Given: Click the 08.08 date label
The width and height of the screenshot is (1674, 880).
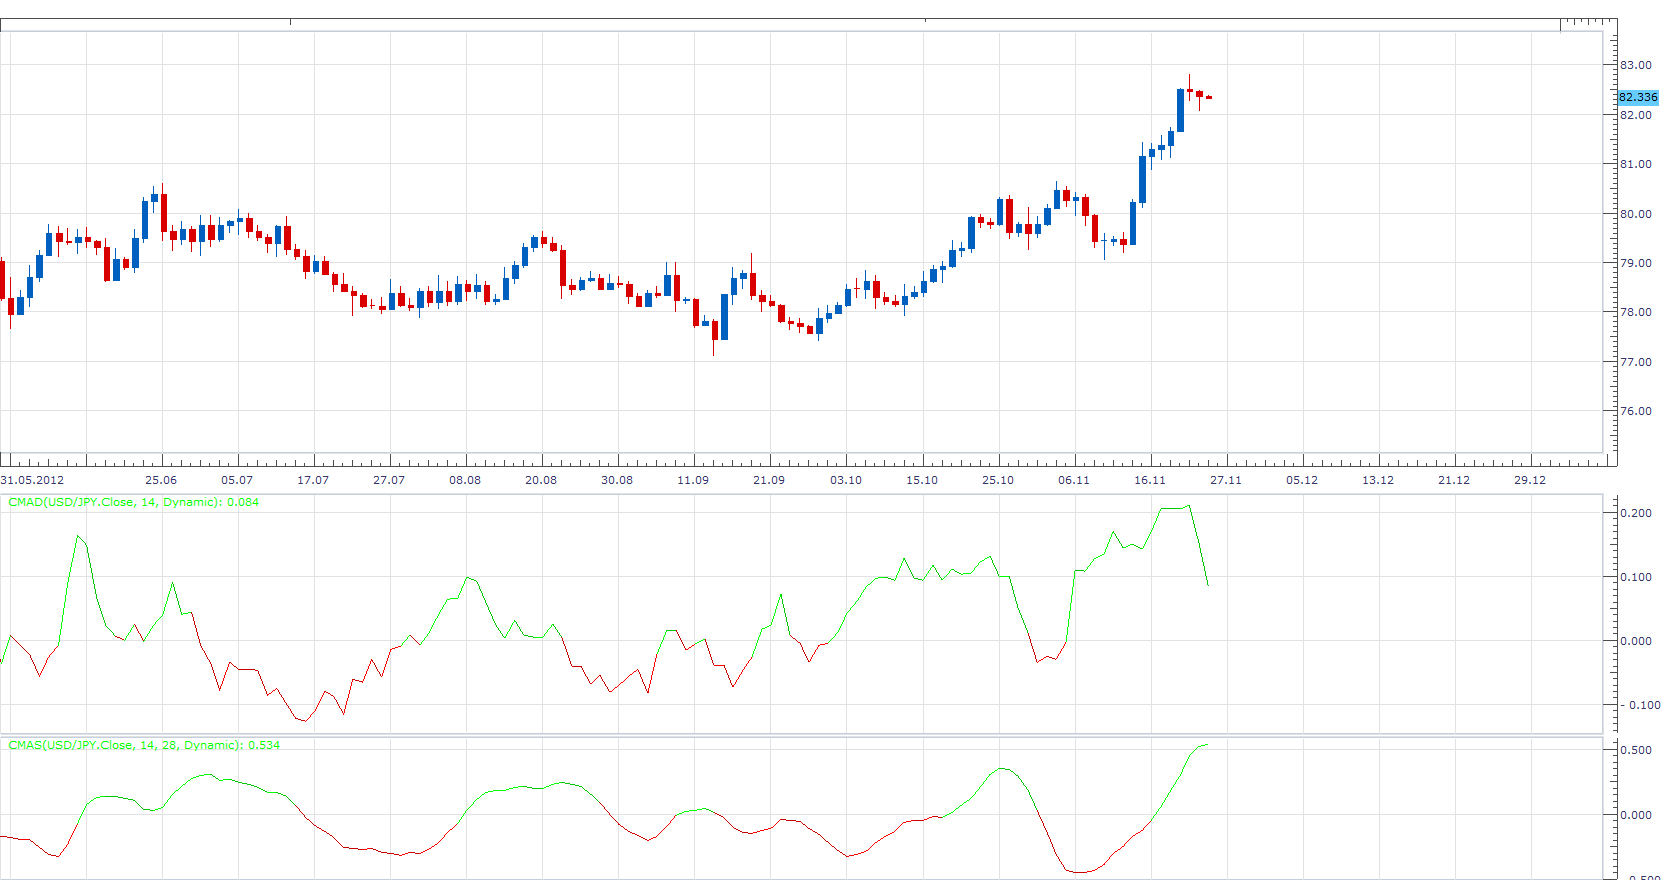Looking at the screenshot, I should (465, 480).
